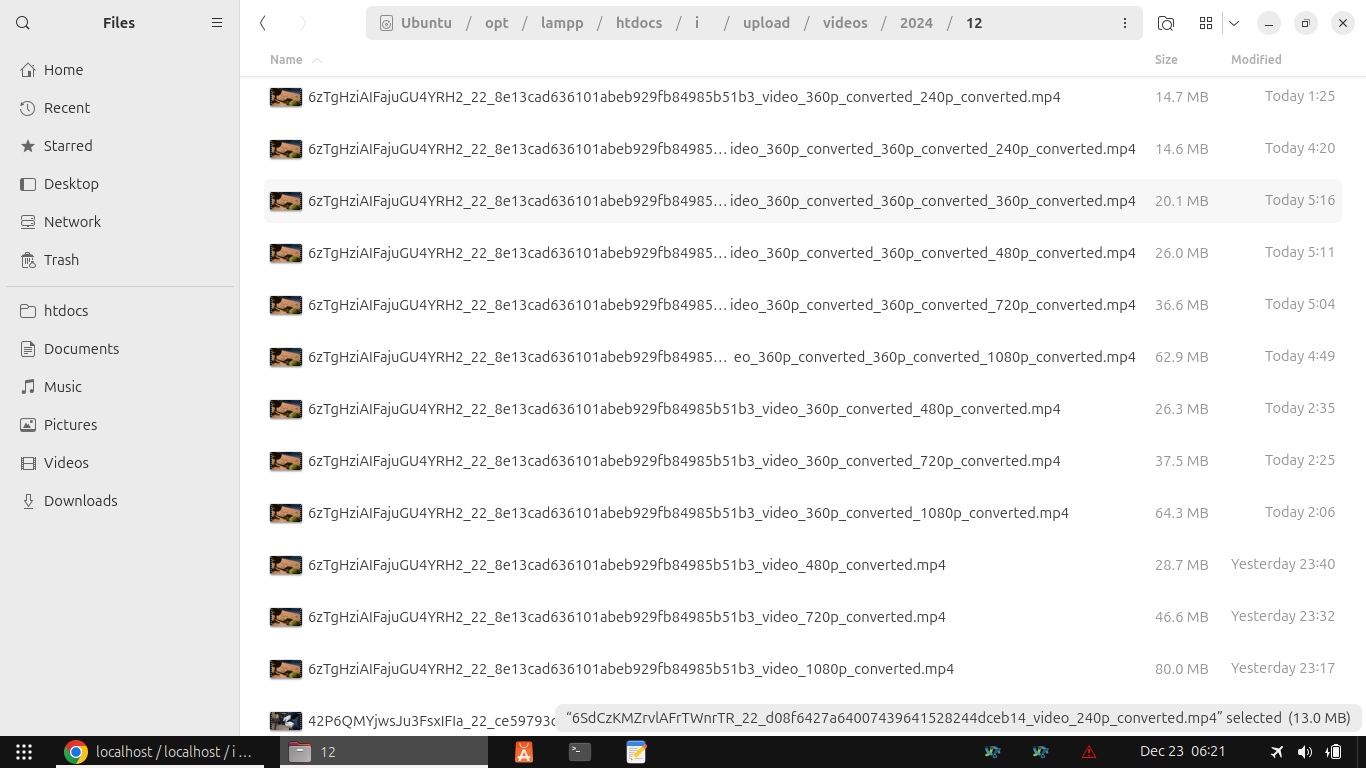
Task: Navigate to Ubuntu in path bar
Action: coord(416,23)
